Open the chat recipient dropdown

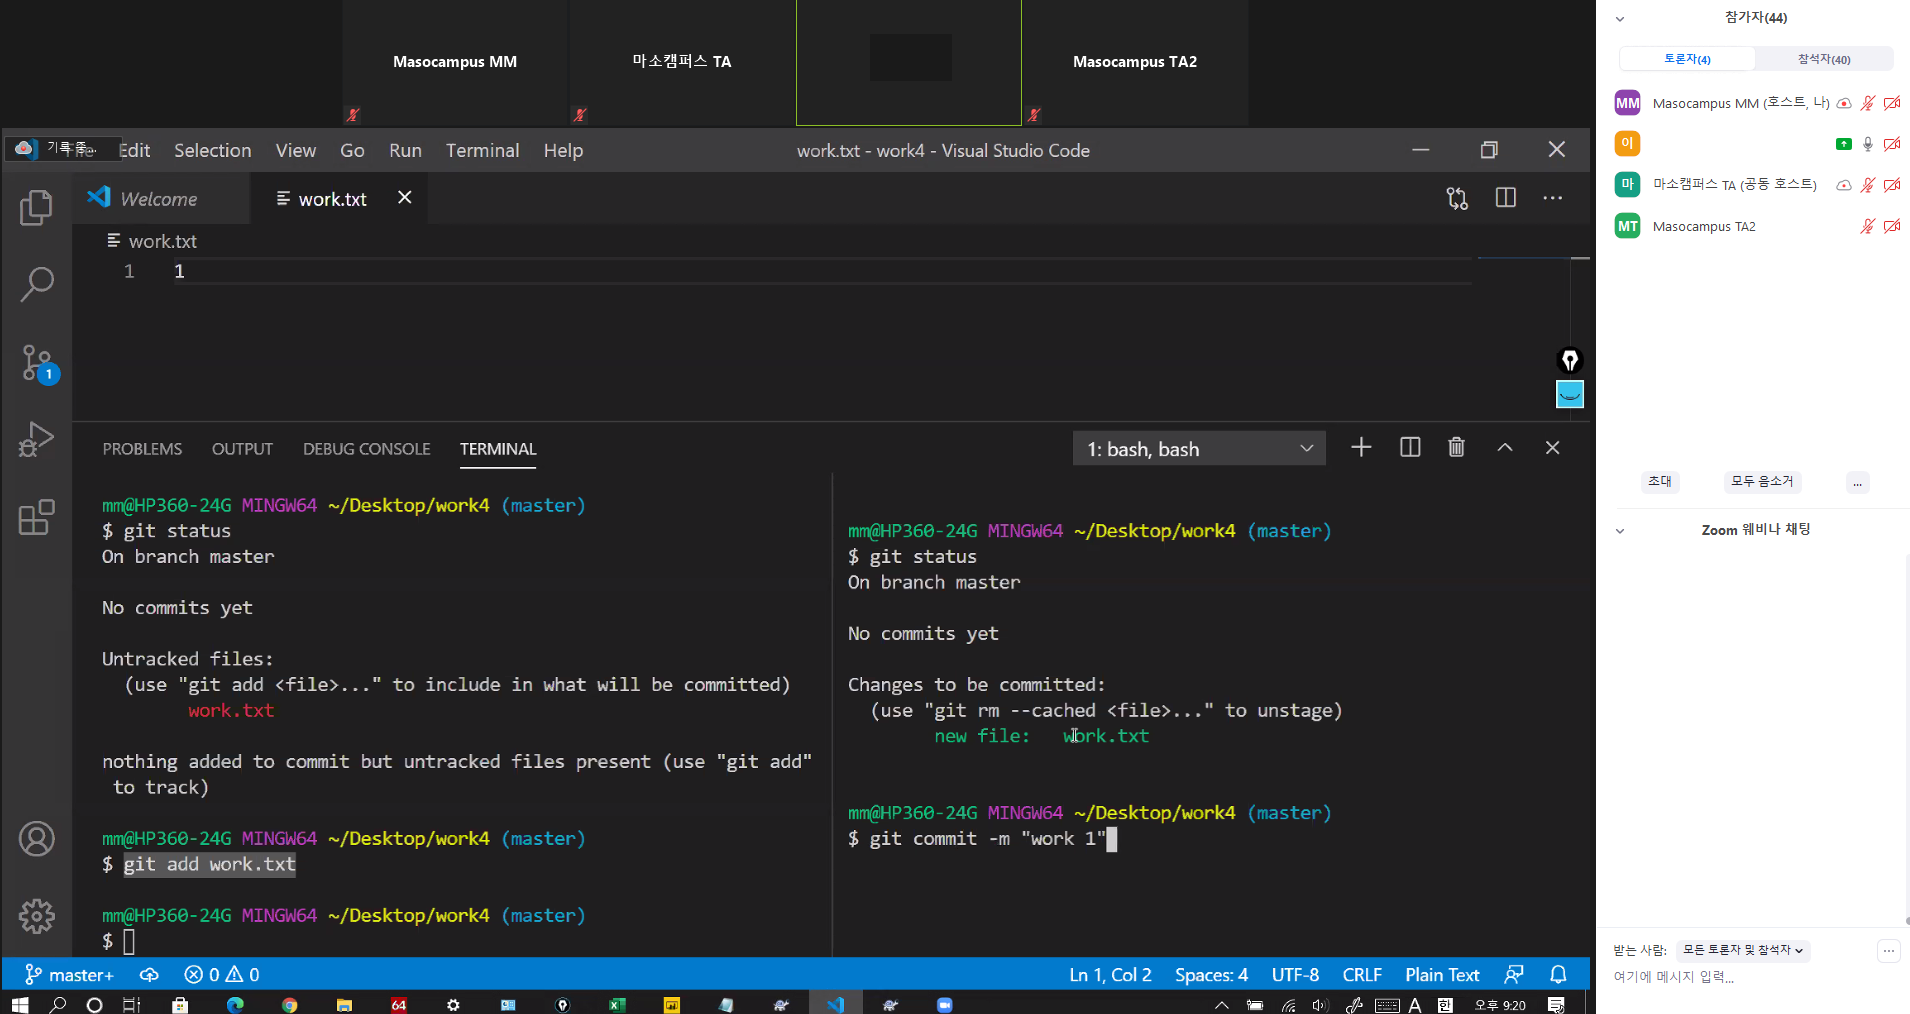pyautogui.click(x=1742, y=950)
